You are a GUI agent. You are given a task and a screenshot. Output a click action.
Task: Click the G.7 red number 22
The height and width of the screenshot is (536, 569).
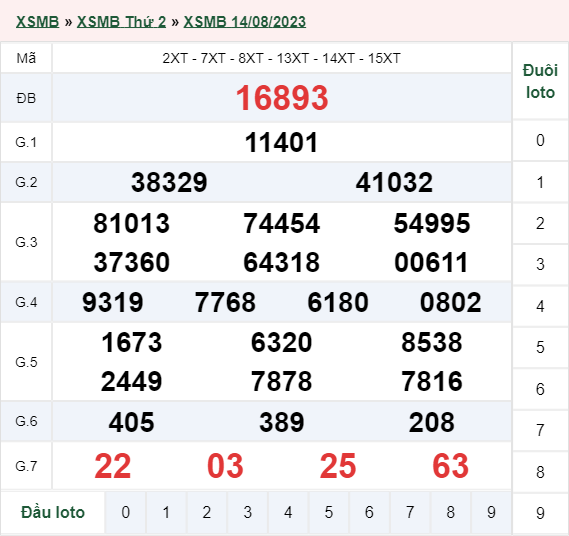click(112, 466)
